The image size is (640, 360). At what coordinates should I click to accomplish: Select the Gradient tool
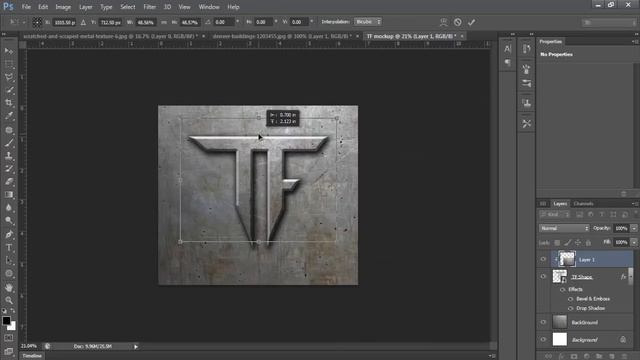[9, 195]
